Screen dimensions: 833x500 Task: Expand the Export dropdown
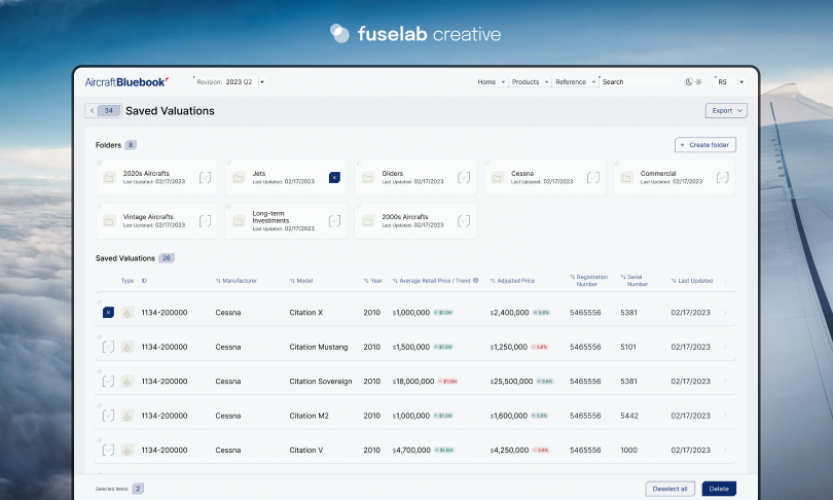(726, 111)
